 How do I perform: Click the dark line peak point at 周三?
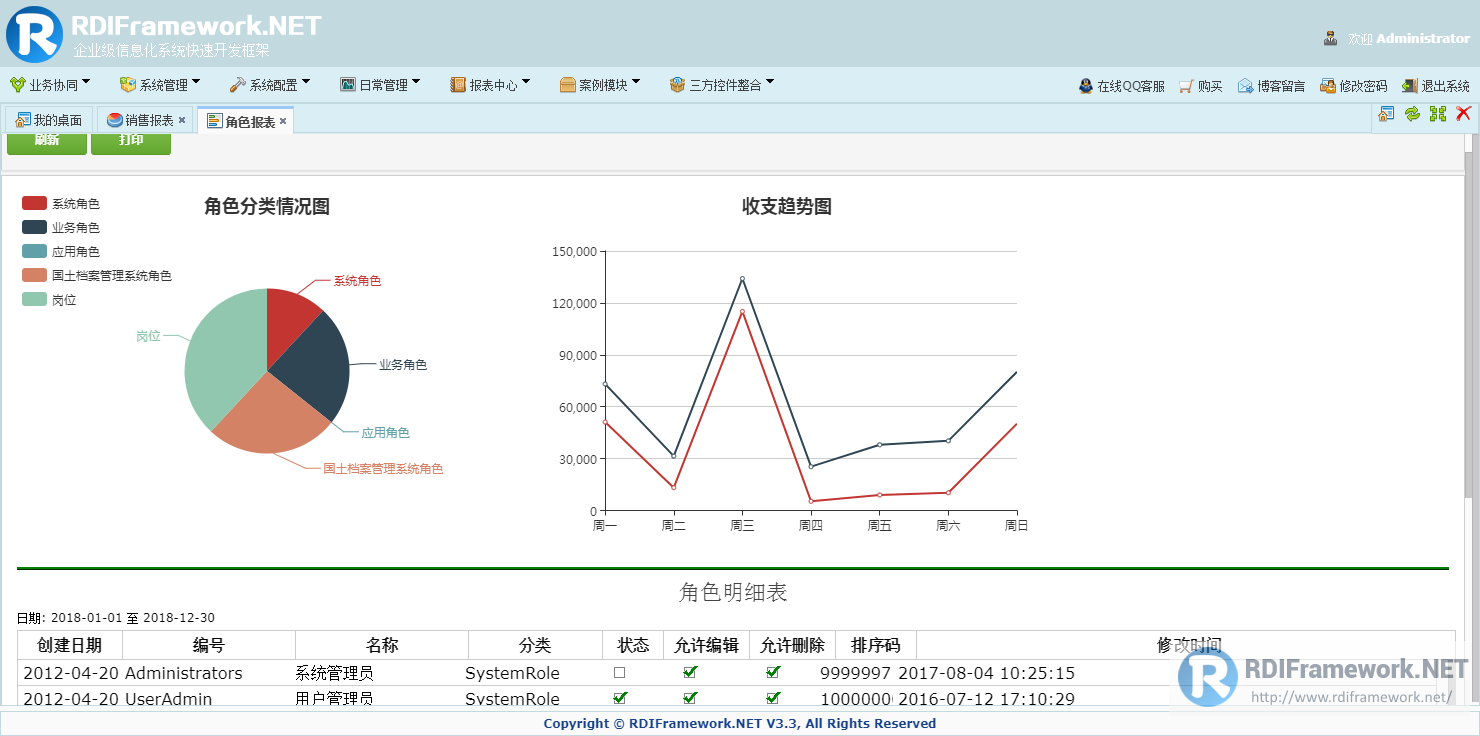point(742,279)
